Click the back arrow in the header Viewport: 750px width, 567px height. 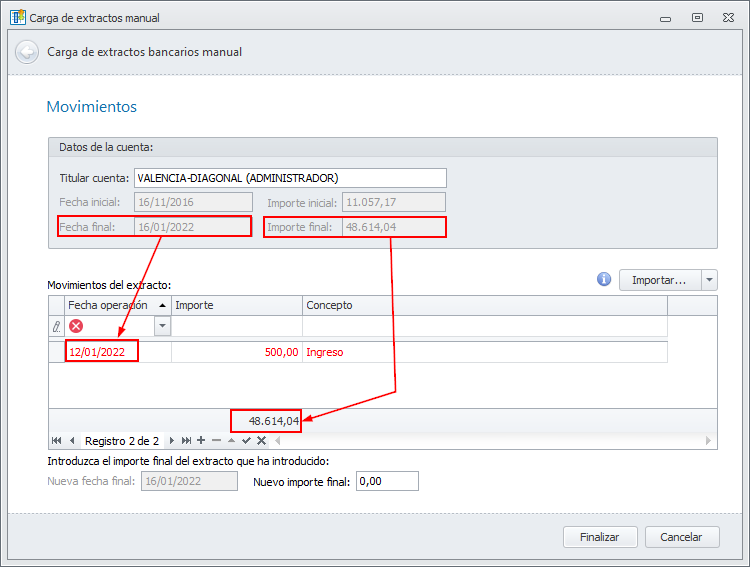point(27,52)
